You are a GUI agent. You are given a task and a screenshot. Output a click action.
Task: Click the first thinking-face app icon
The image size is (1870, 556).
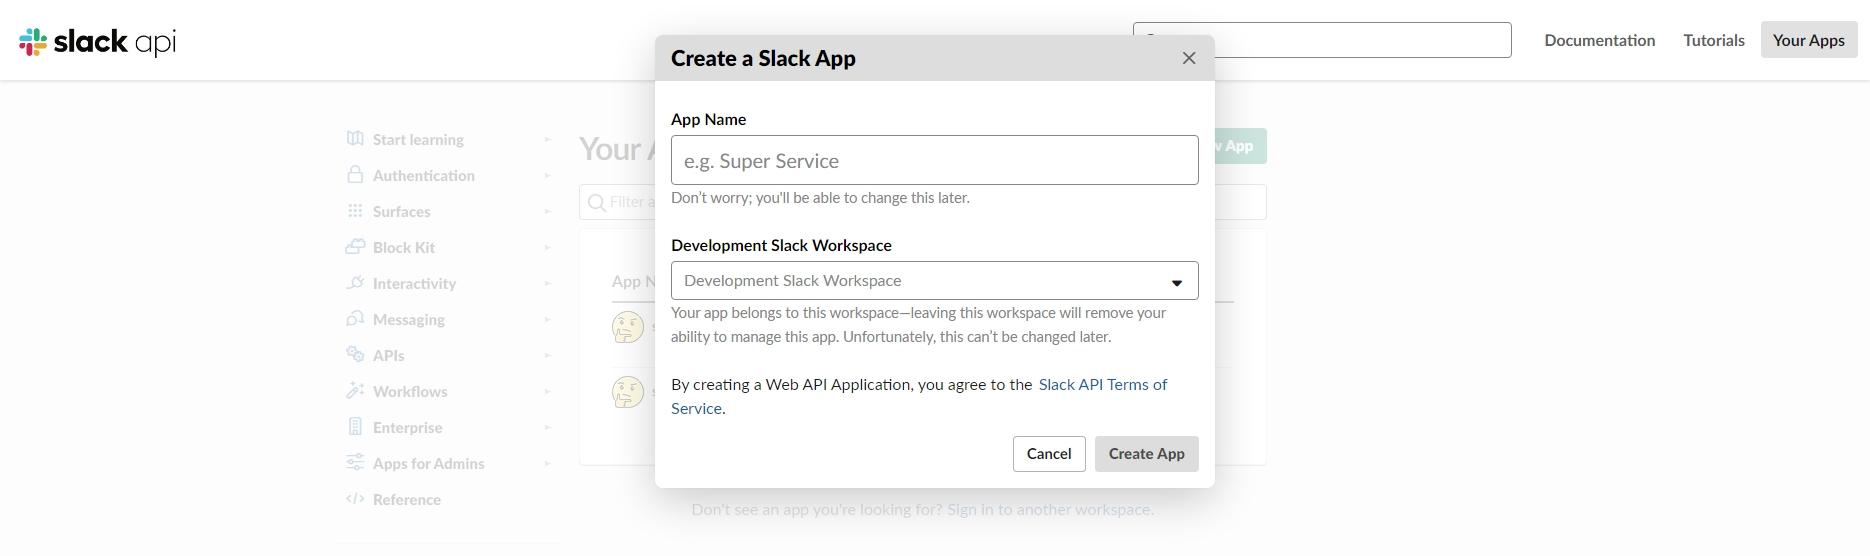(628, 327)
